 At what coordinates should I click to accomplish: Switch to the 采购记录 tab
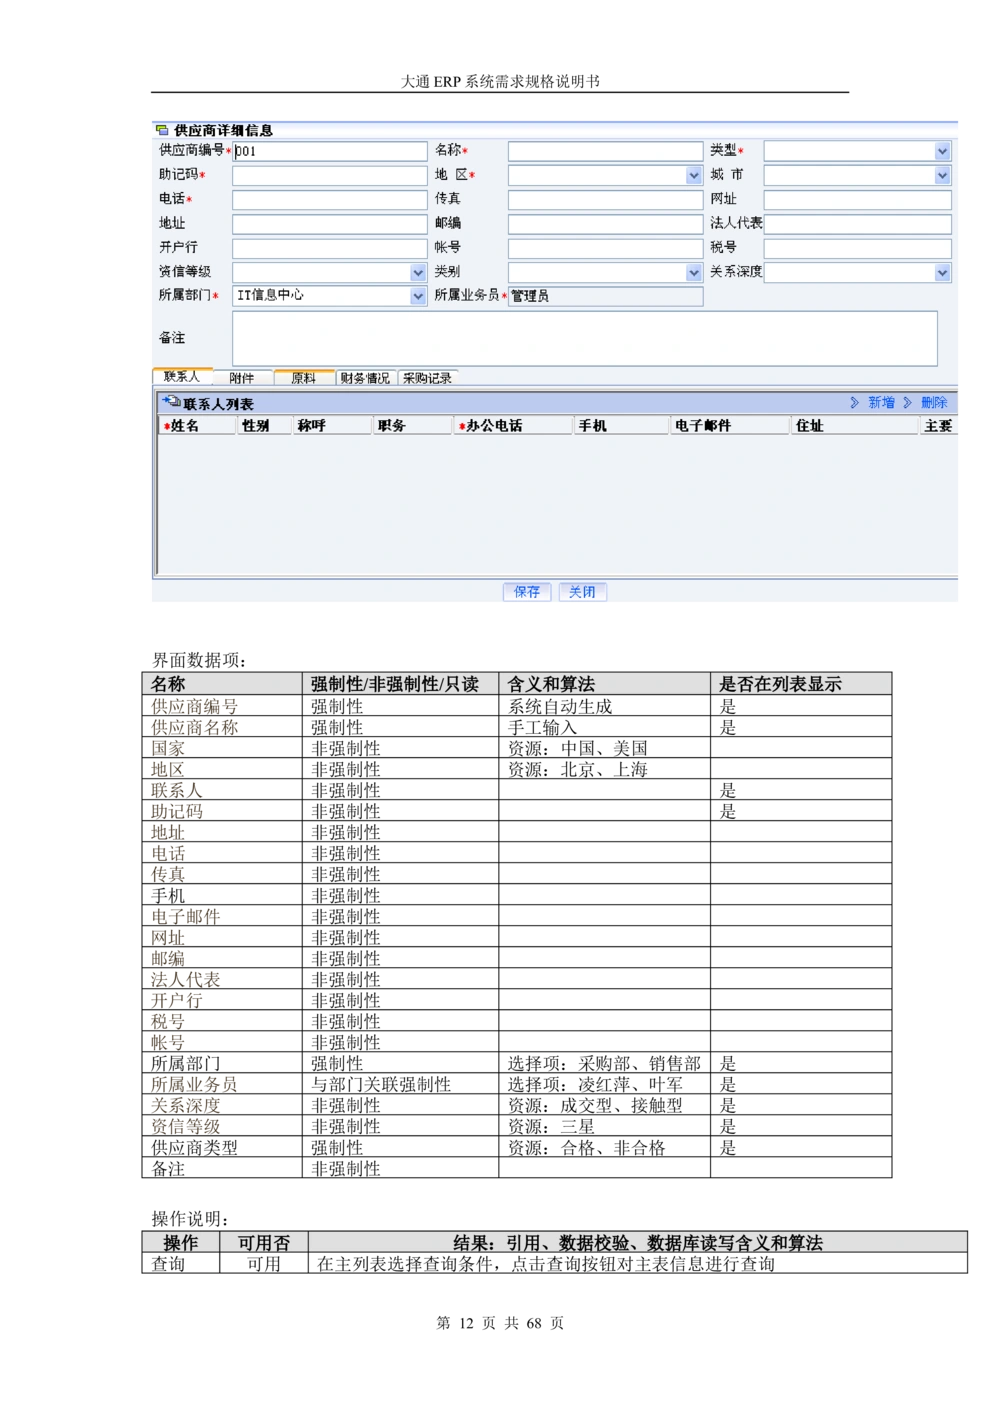[x=428, y=378]
